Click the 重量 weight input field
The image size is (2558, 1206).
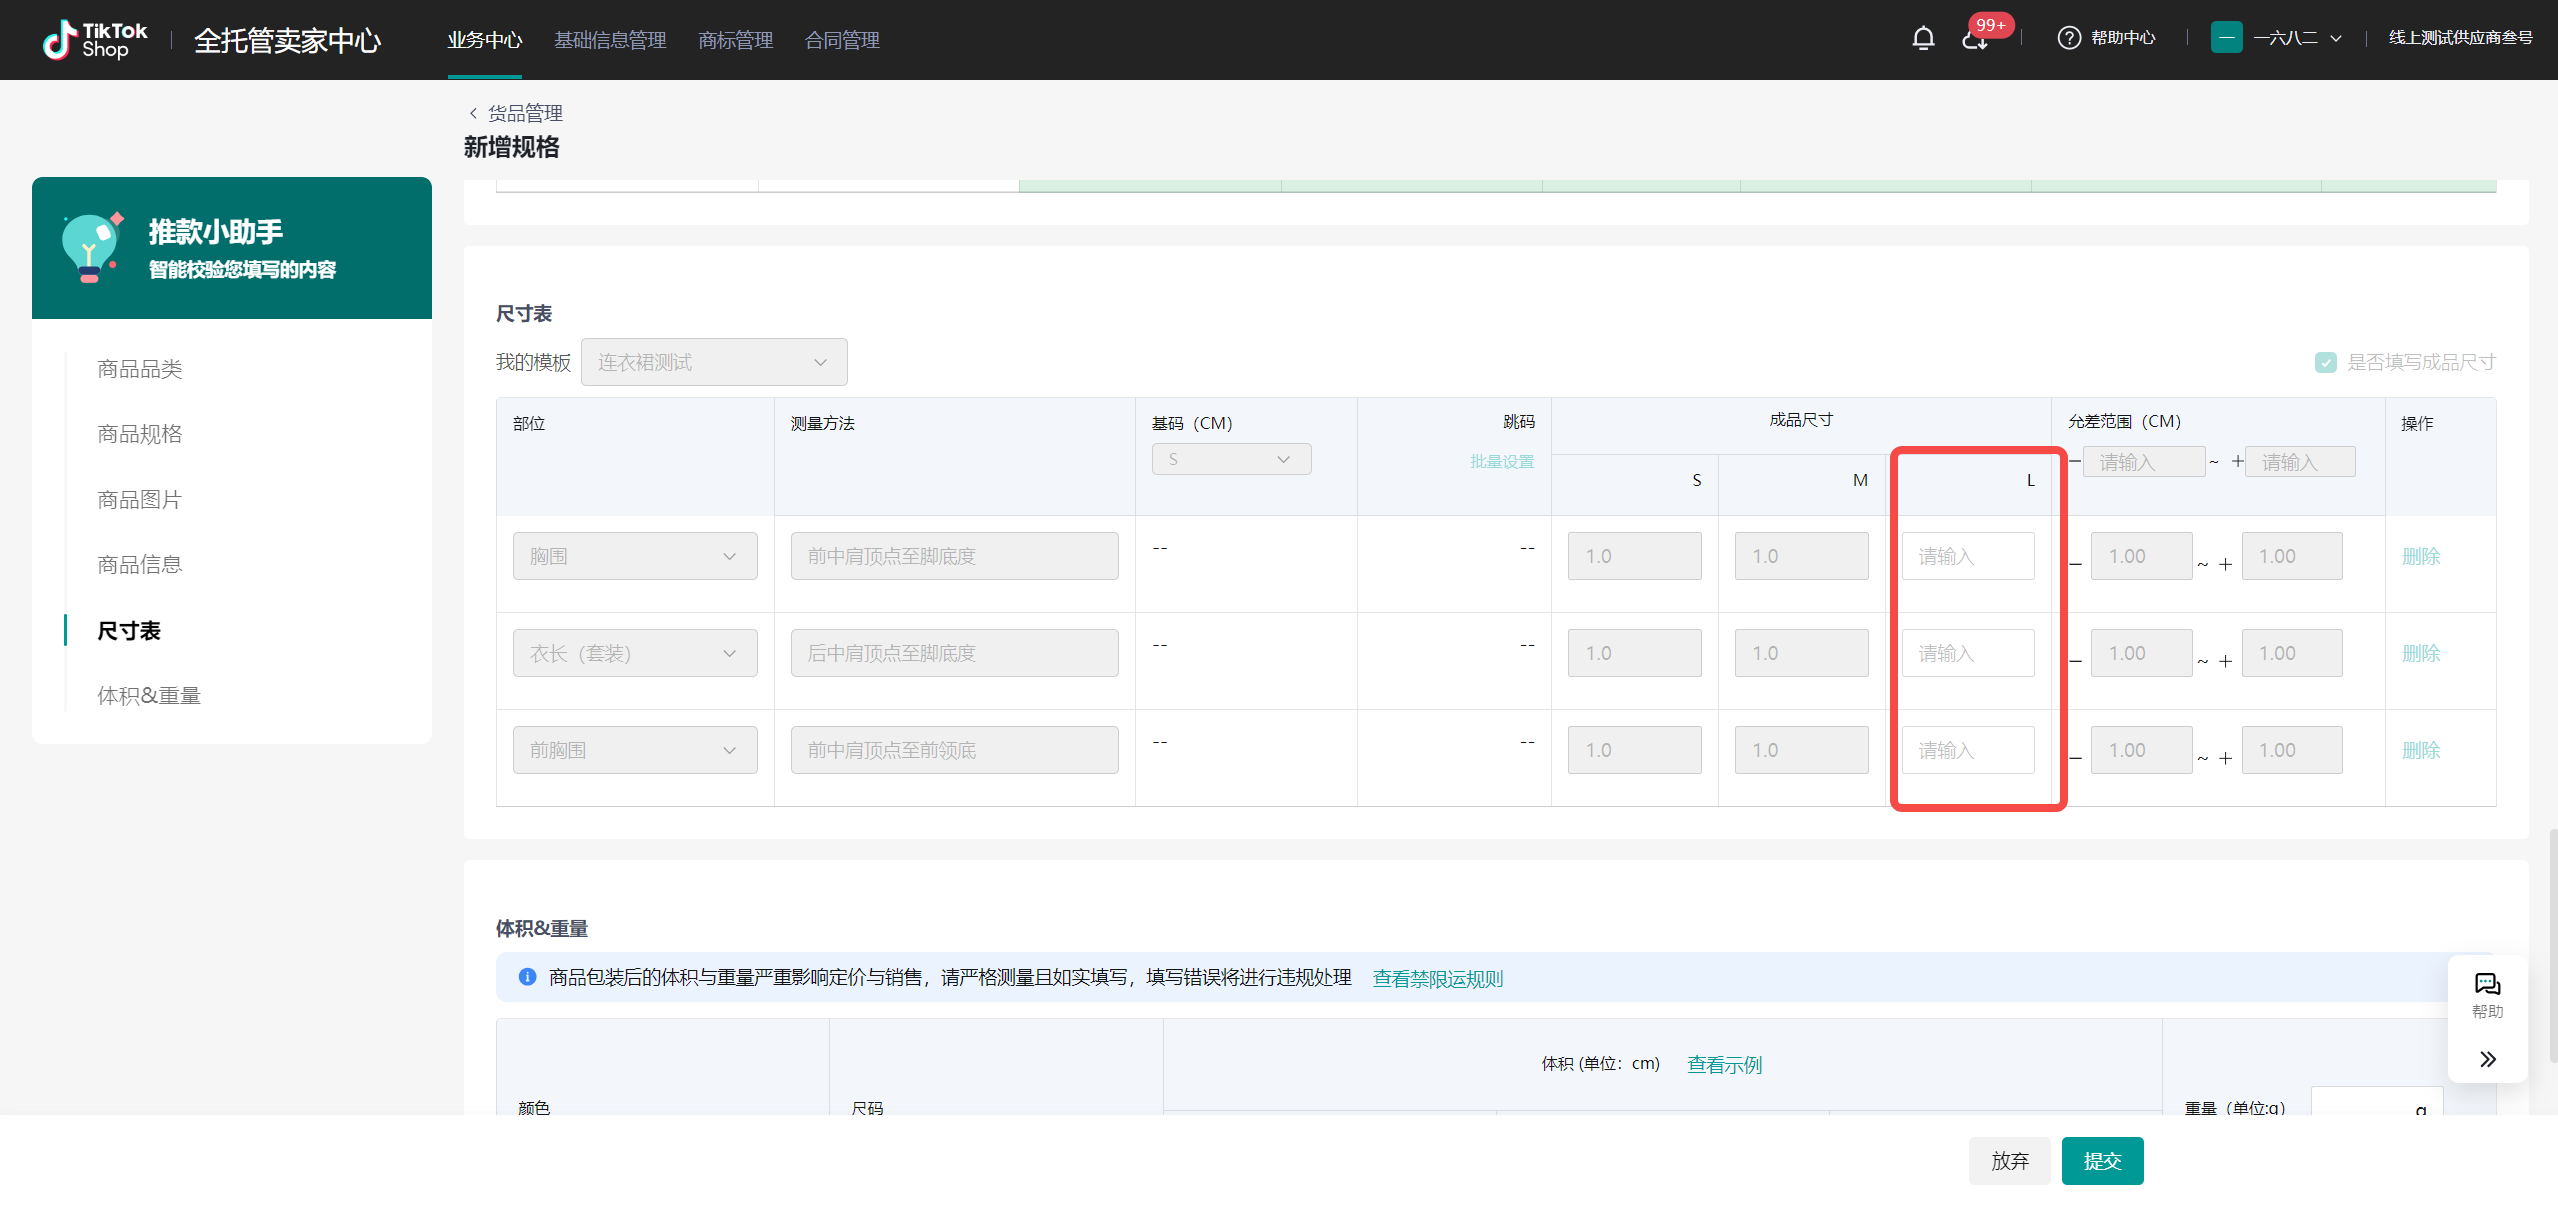click(2376, 1101)
